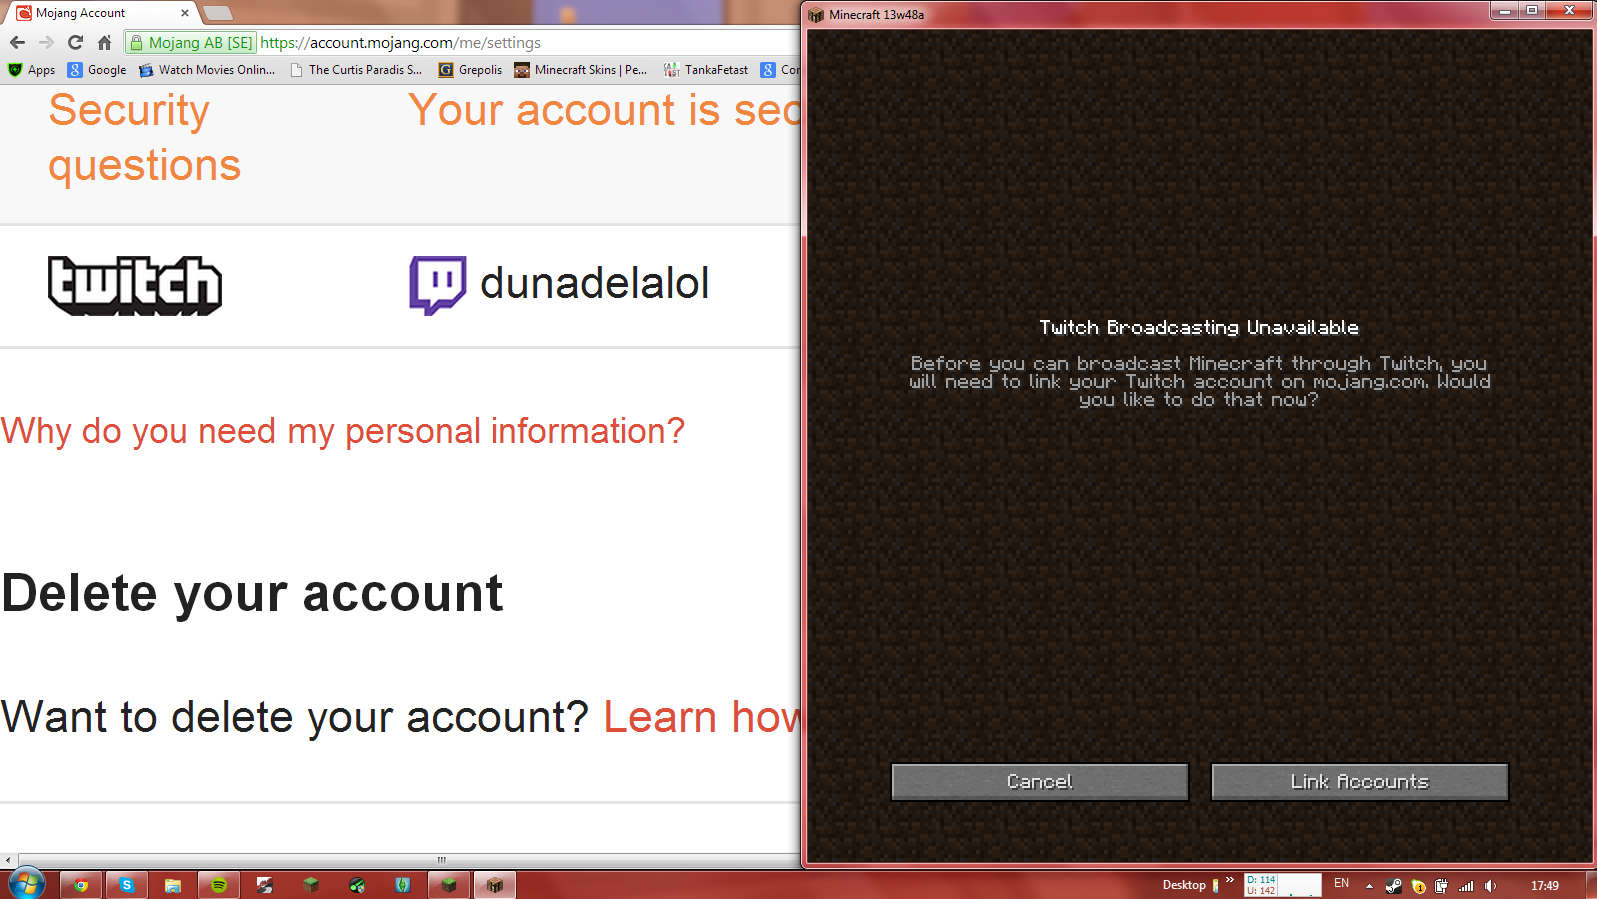The image size is (1597, 899).
Task: Expand the Desktop toolbar chevron
Action: [1230, 880]
